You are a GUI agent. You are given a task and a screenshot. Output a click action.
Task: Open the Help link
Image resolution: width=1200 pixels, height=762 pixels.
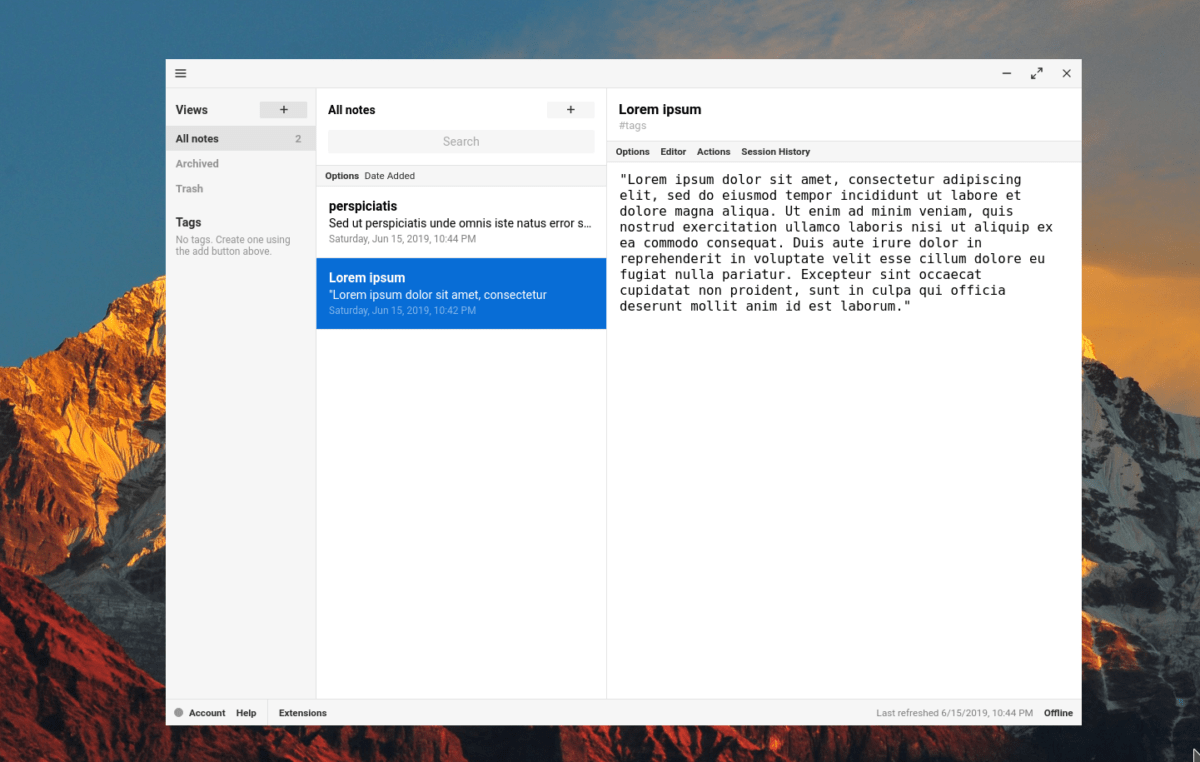click(246, 712)
